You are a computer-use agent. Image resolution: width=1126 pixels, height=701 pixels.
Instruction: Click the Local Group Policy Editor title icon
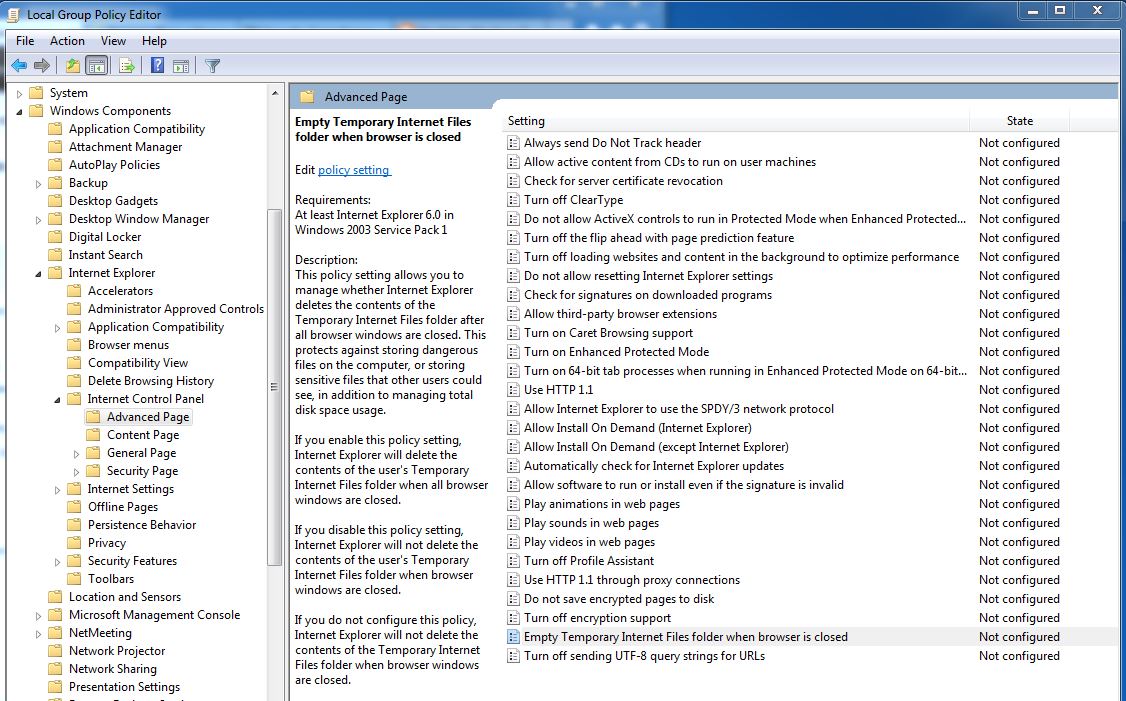[x=13, y=14]
